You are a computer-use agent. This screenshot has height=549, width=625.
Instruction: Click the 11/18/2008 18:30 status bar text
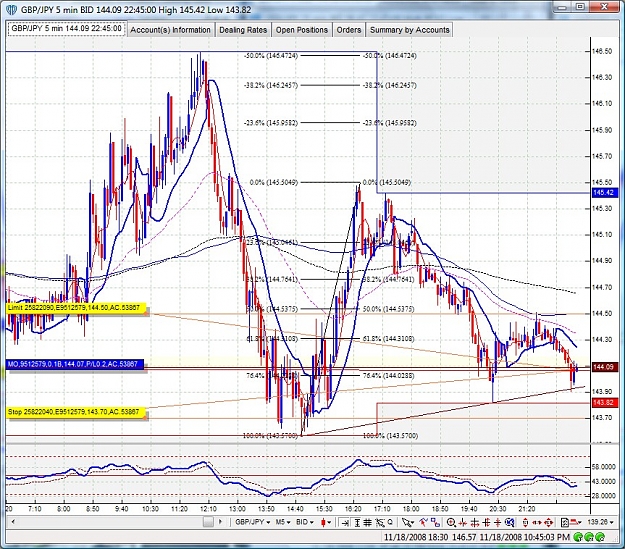tap(416, 537)
